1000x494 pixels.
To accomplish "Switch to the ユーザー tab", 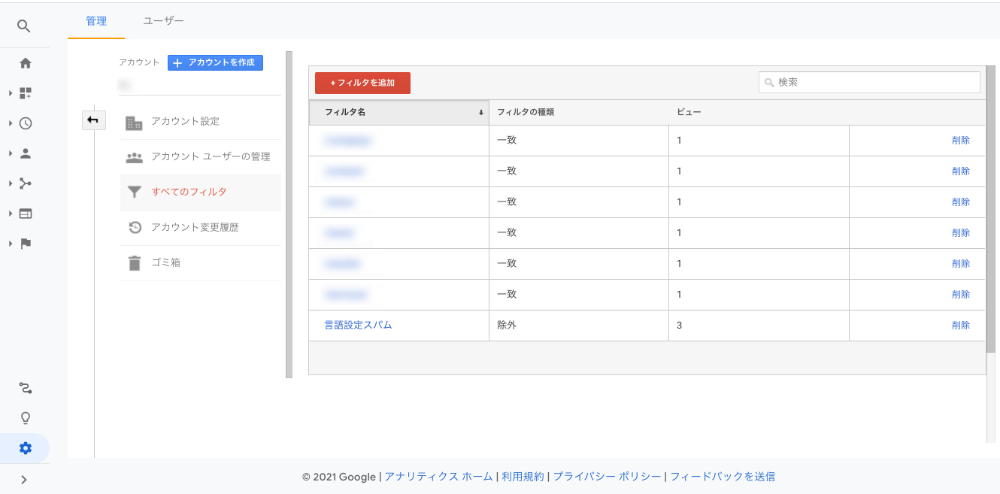I will (163, 21).
